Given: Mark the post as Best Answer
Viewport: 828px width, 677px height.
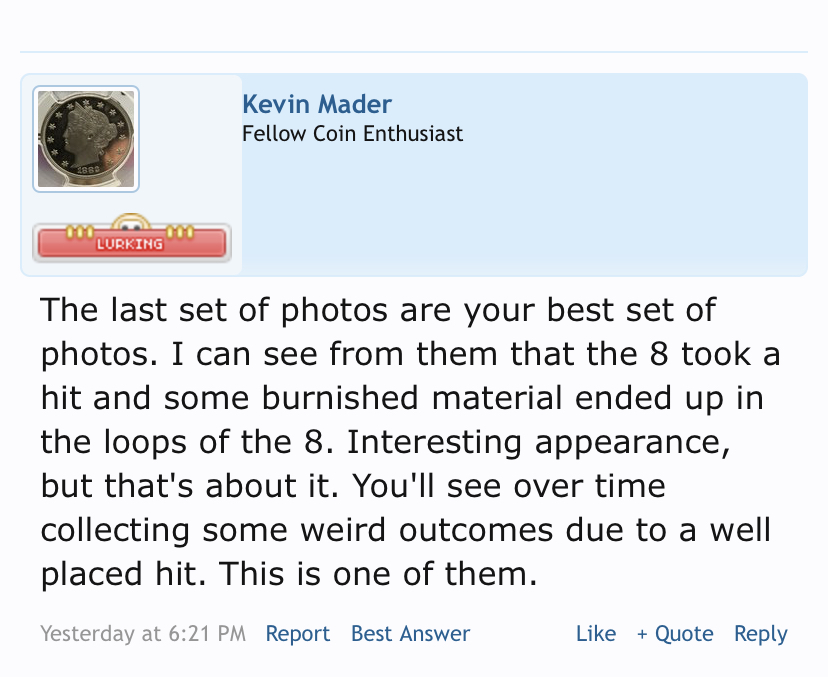Looking at the screenshot, I should 410,633.
